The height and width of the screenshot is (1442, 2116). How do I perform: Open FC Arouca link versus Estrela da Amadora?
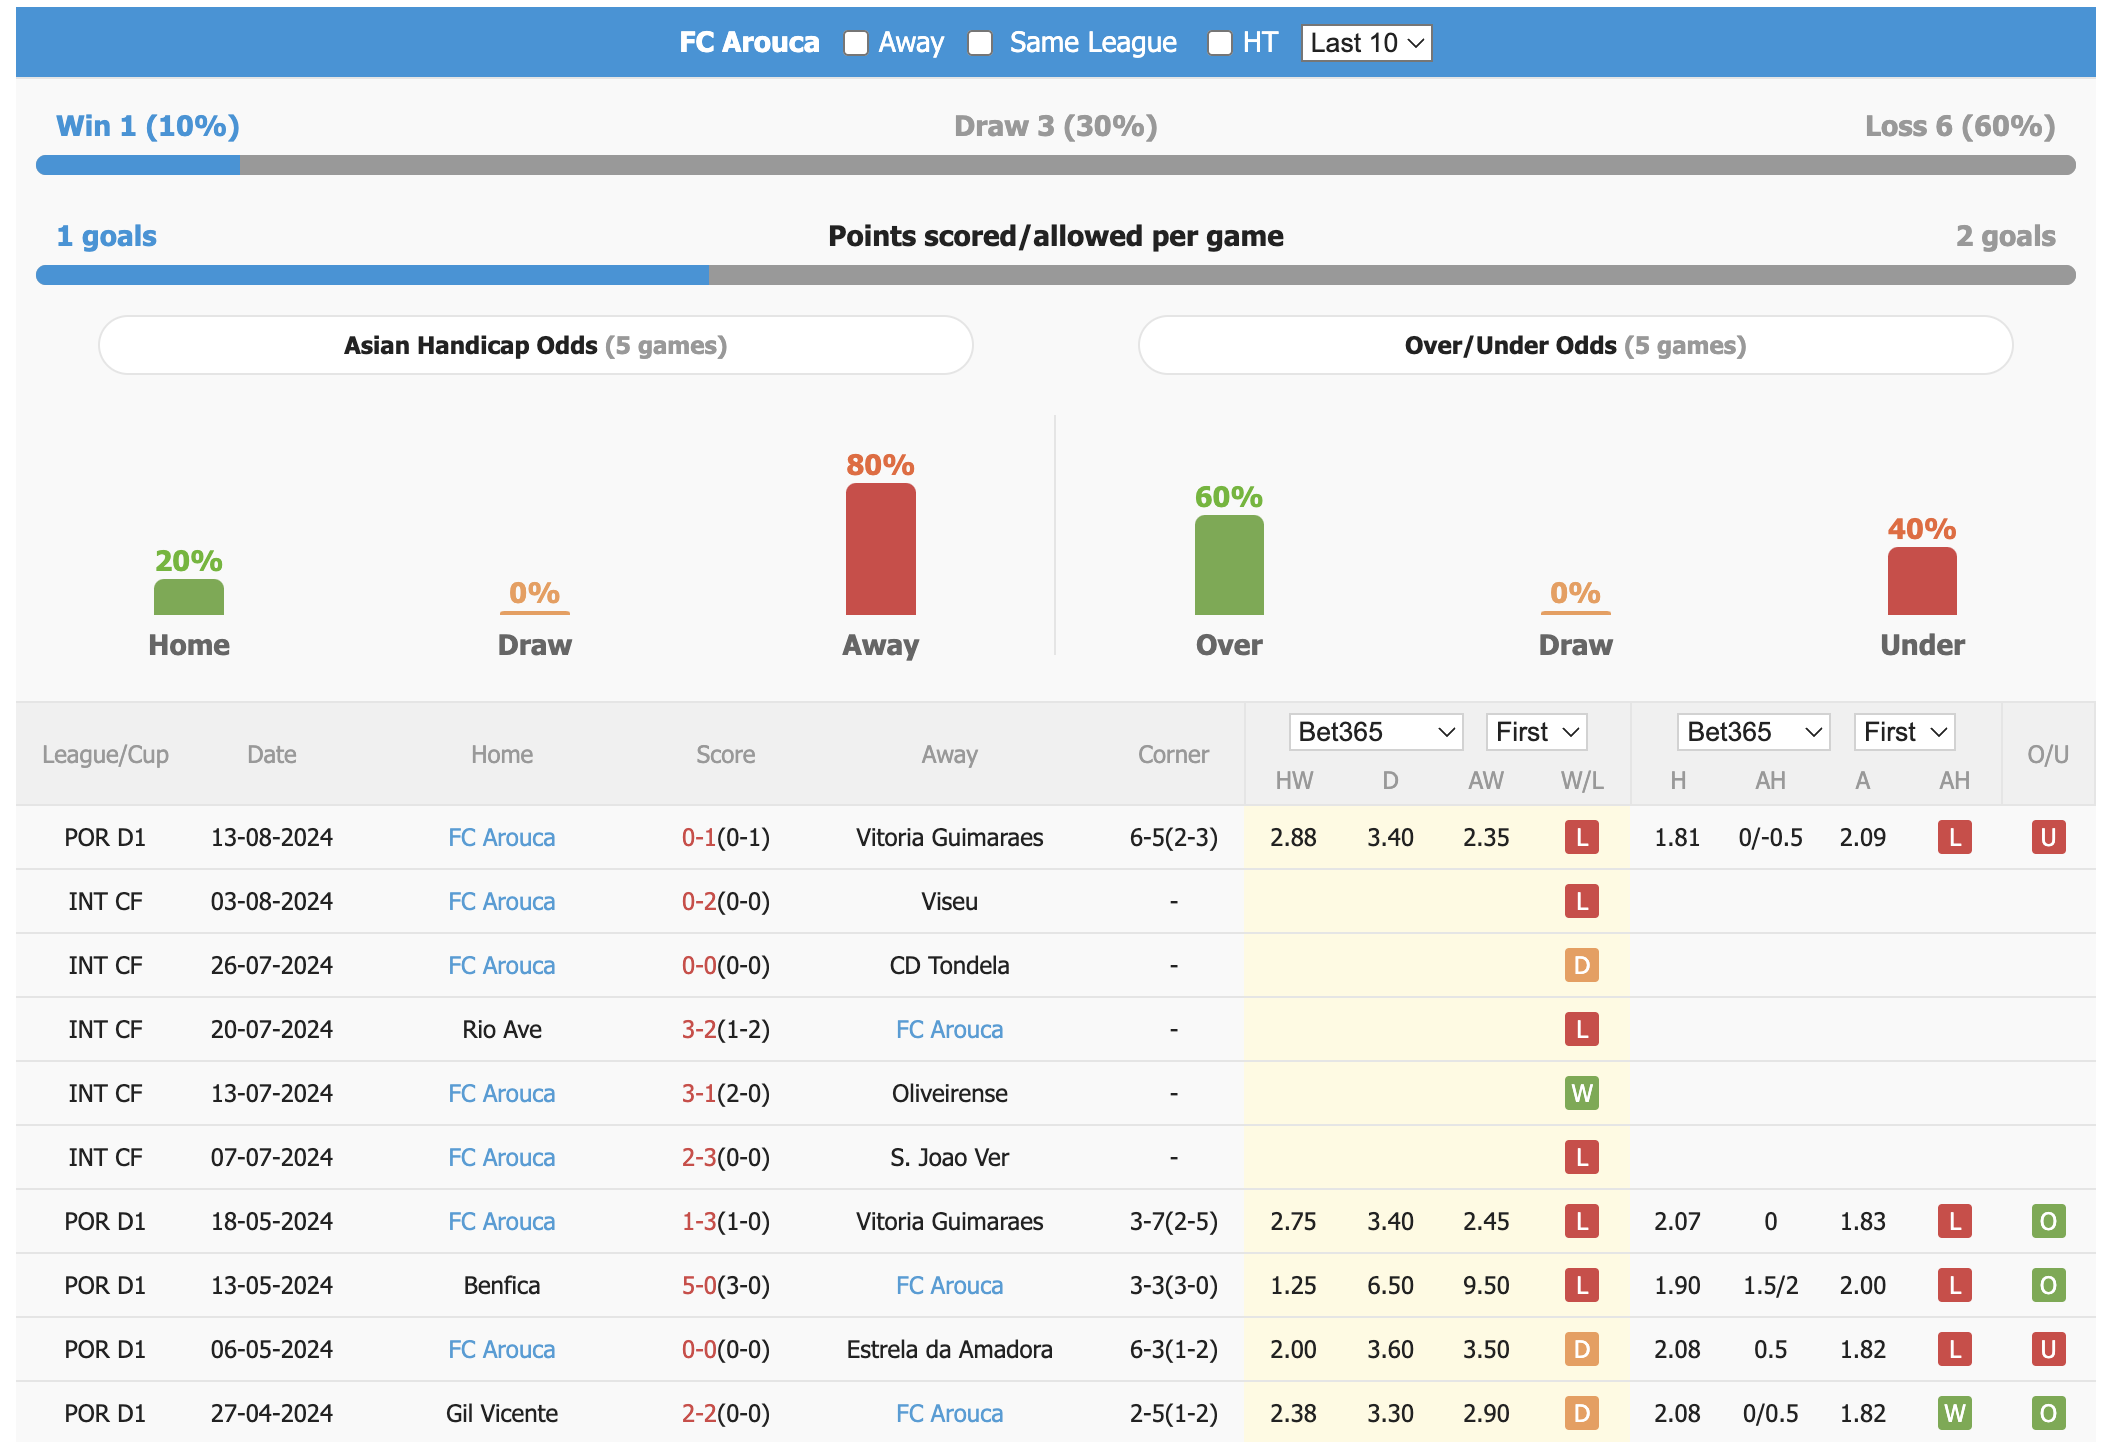click(502, 1349)
